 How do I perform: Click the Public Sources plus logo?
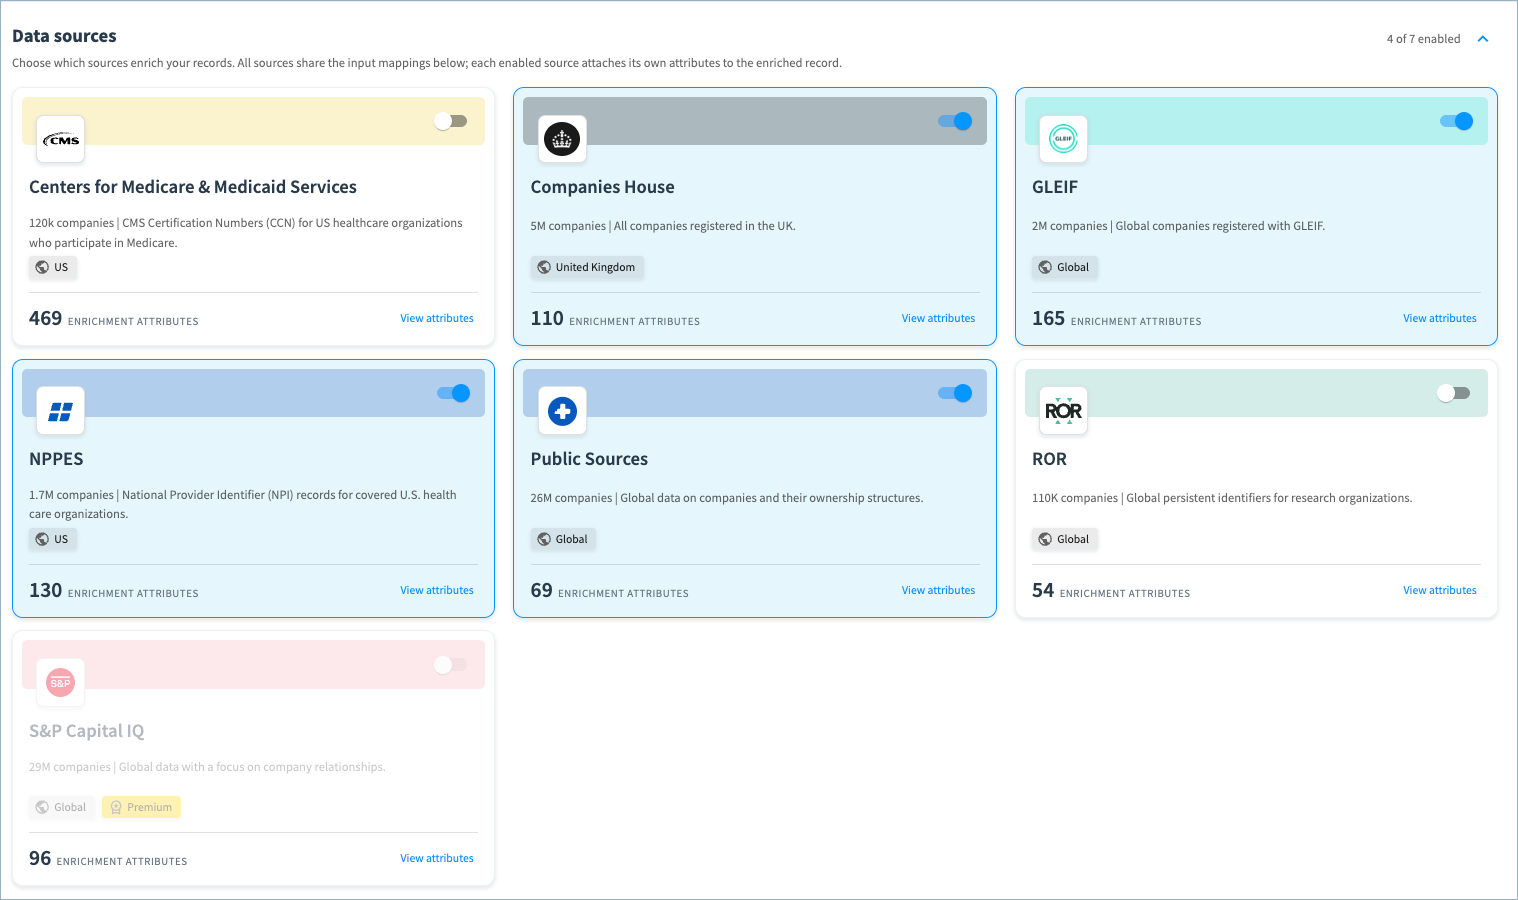pos(562,411)
